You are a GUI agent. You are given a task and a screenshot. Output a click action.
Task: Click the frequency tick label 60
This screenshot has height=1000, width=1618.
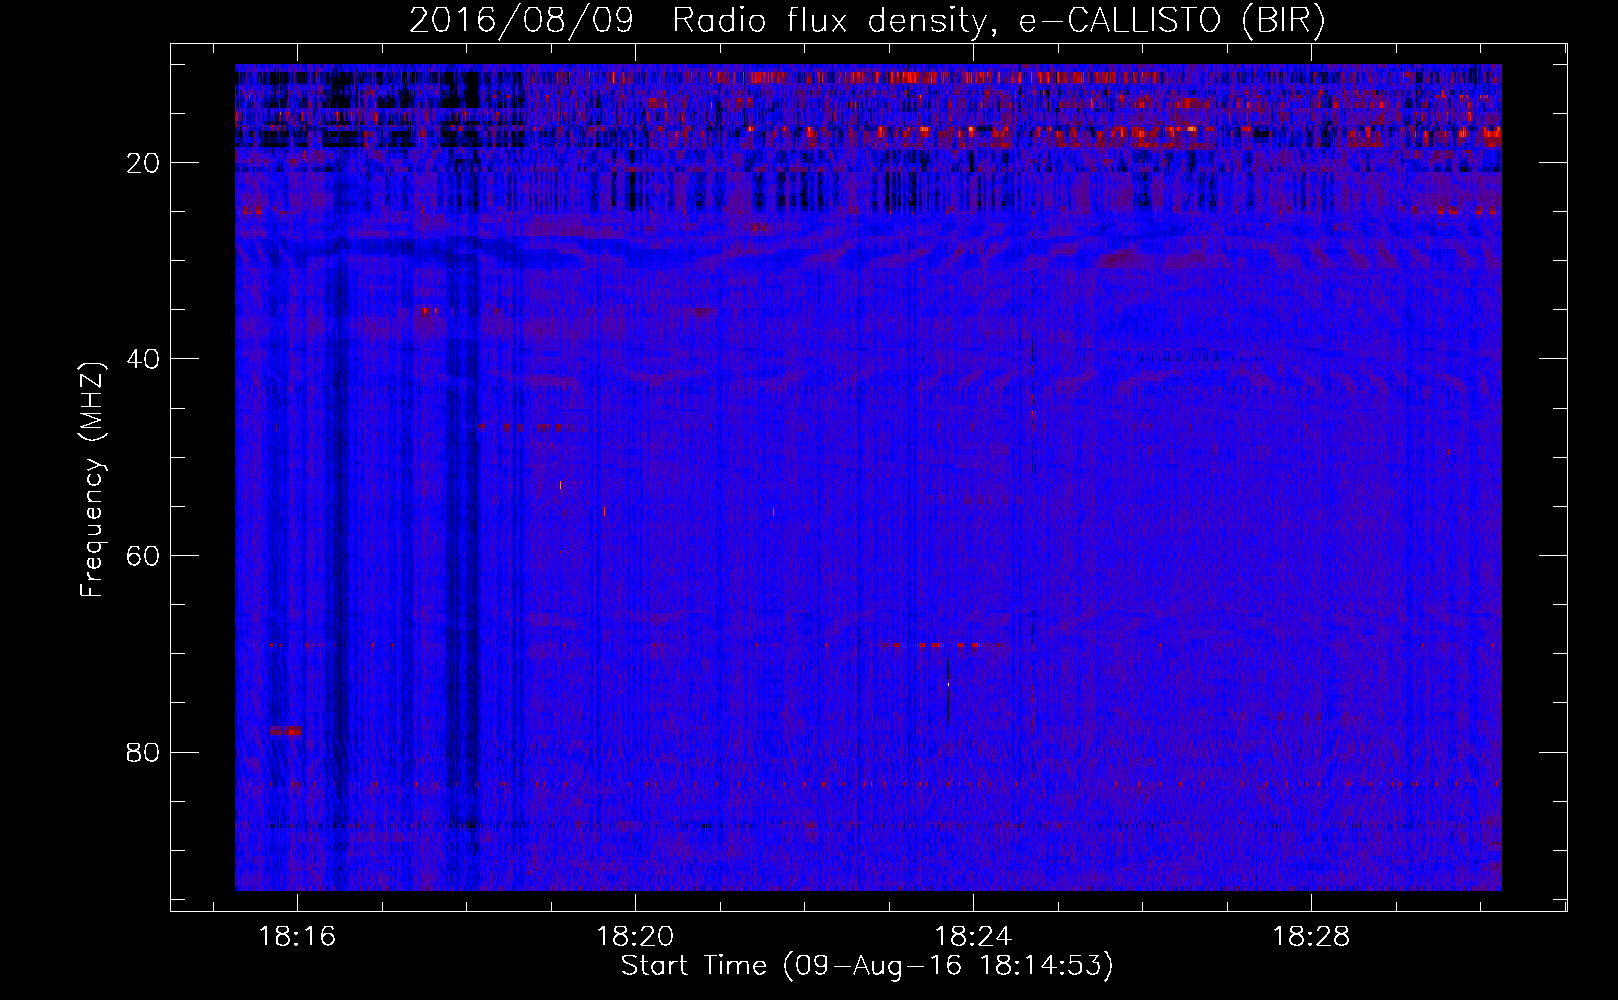pyautogui.click(x=144, y=556)
